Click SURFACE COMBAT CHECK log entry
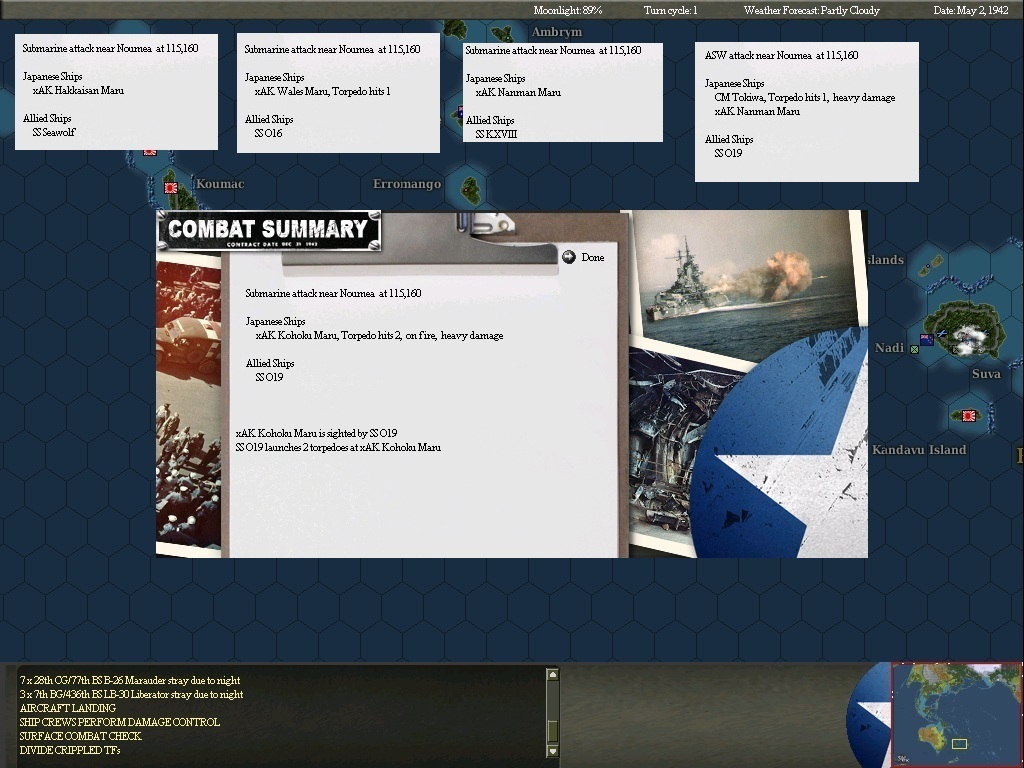Image resolution: width=1024 pixels, height=768 pixels. [80, 736]
